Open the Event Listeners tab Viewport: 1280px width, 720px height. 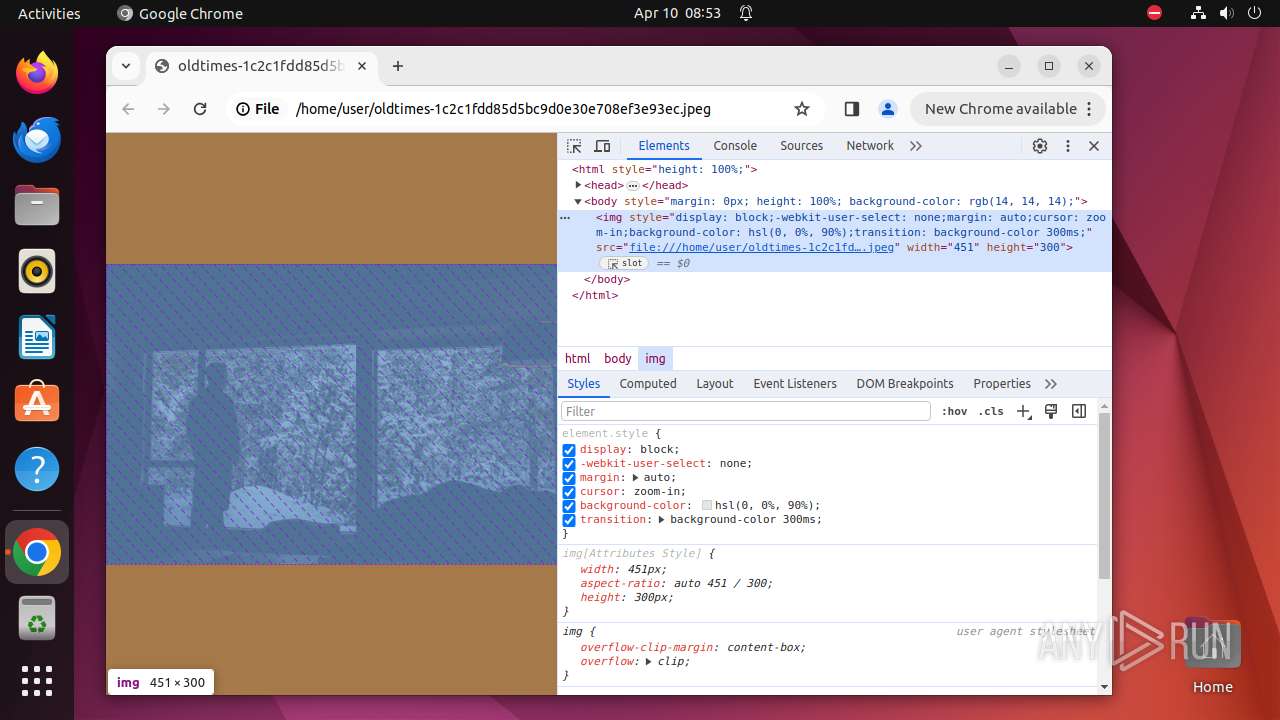[795, 384]
